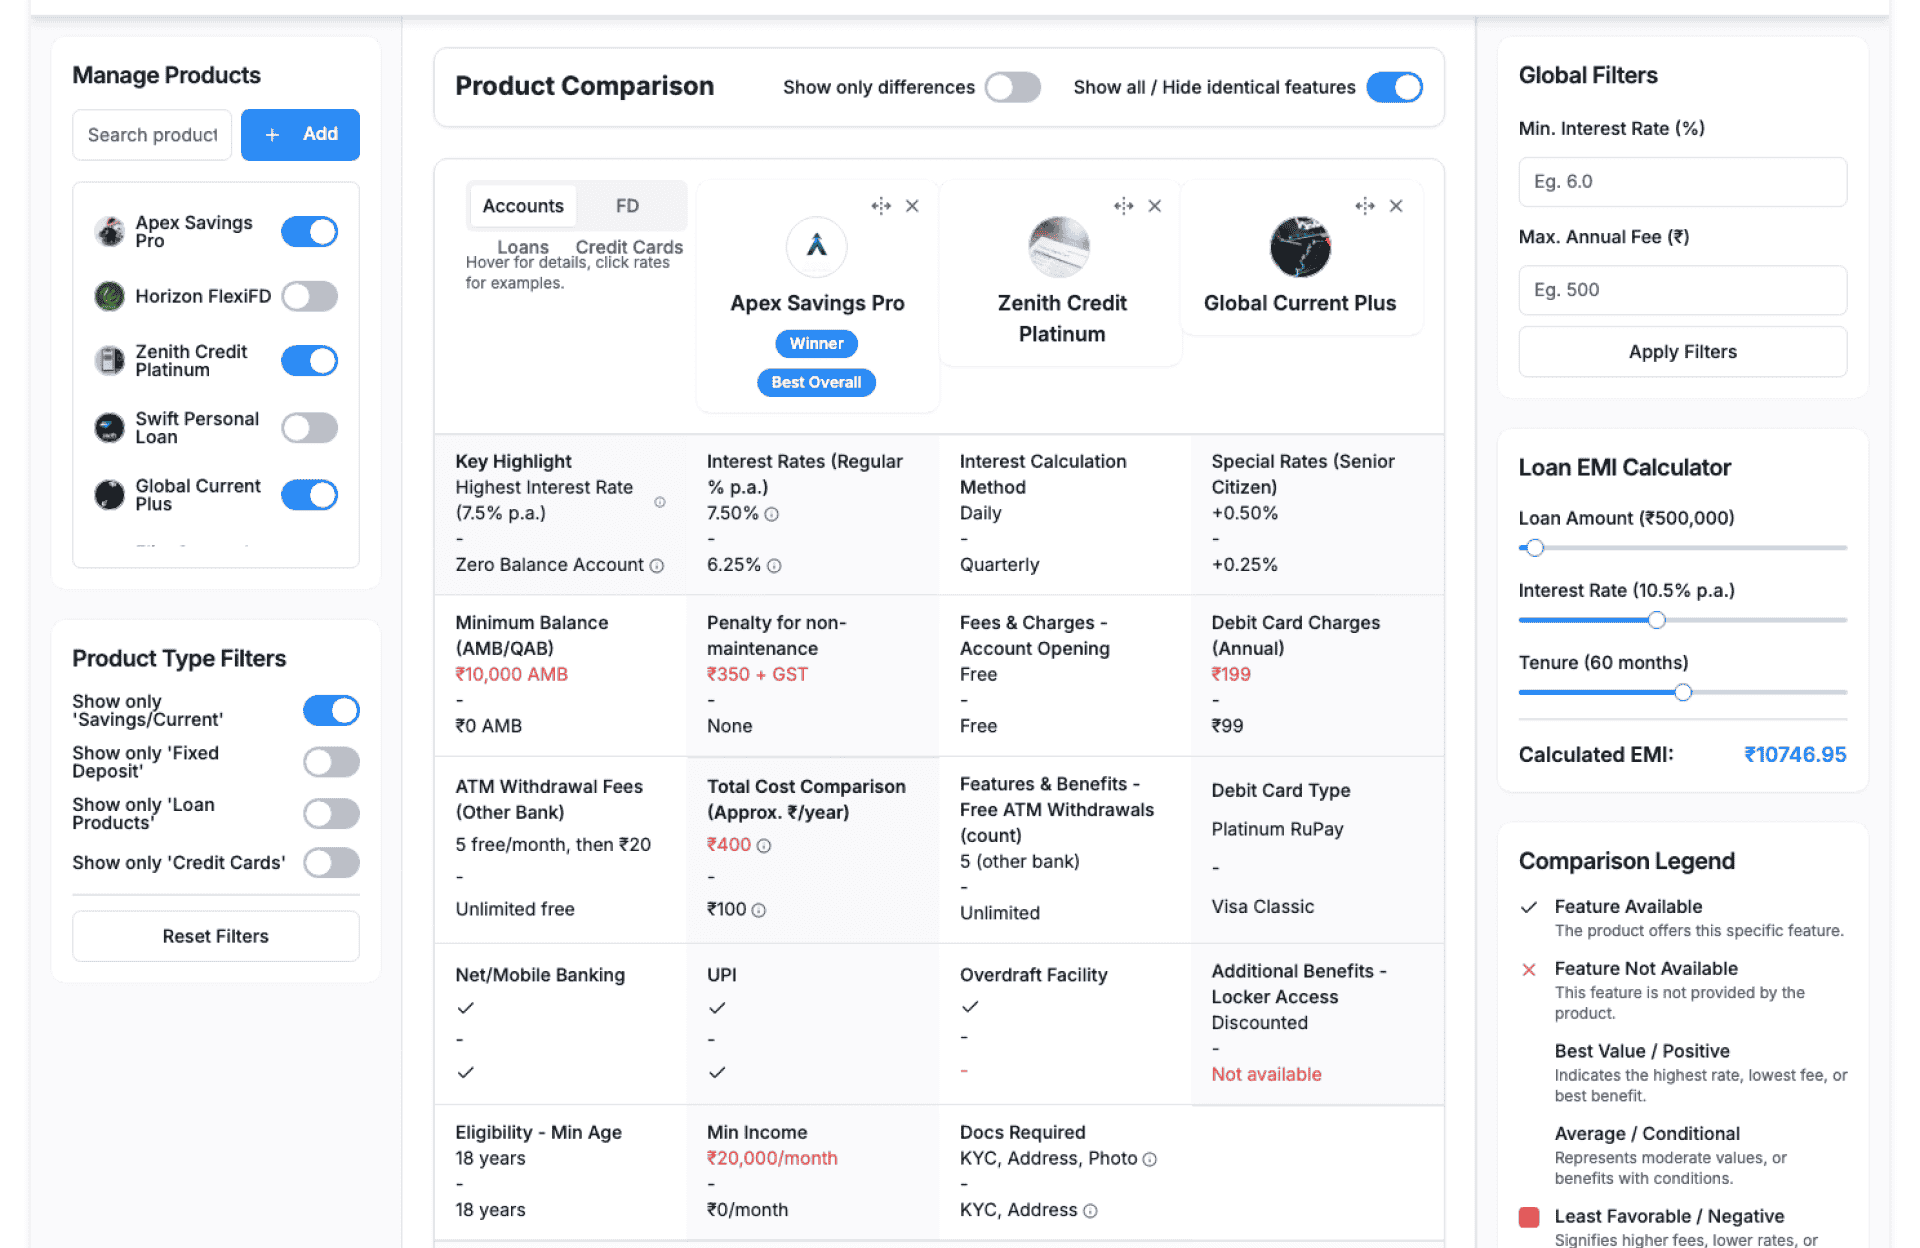
Task: Click the Apex Savings Pro logo in comparison header
Action: point(816,246)
